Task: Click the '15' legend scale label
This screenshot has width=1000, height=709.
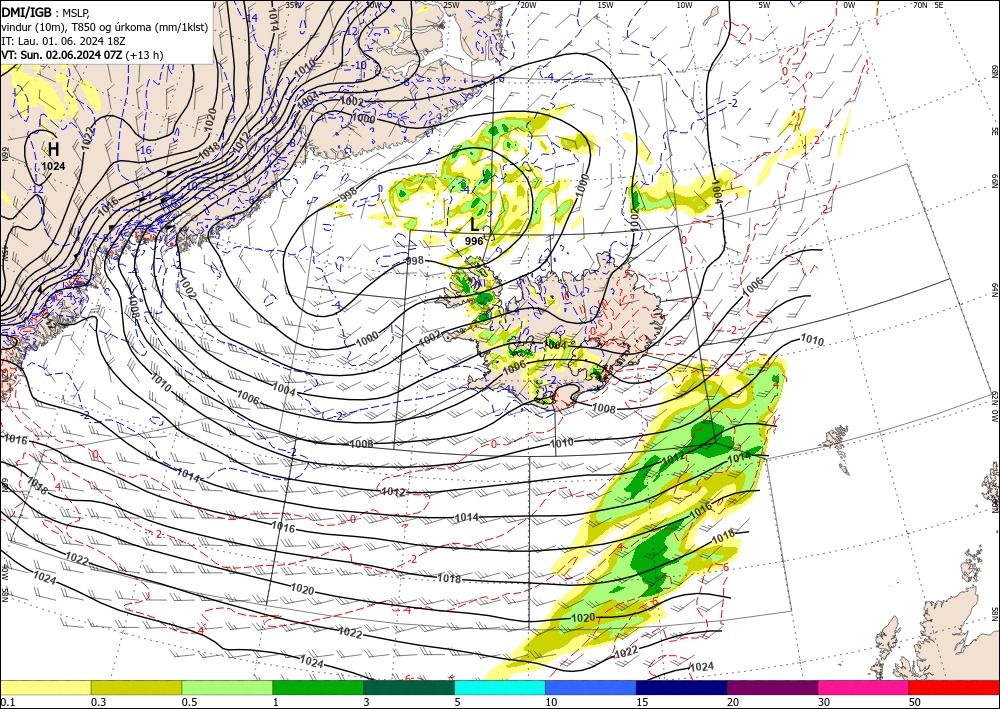Action: 642,702
